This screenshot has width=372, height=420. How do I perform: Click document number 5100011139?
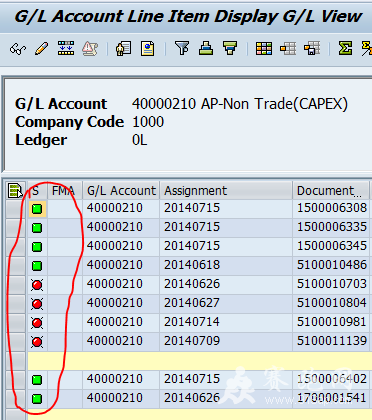tap(332, 341)
